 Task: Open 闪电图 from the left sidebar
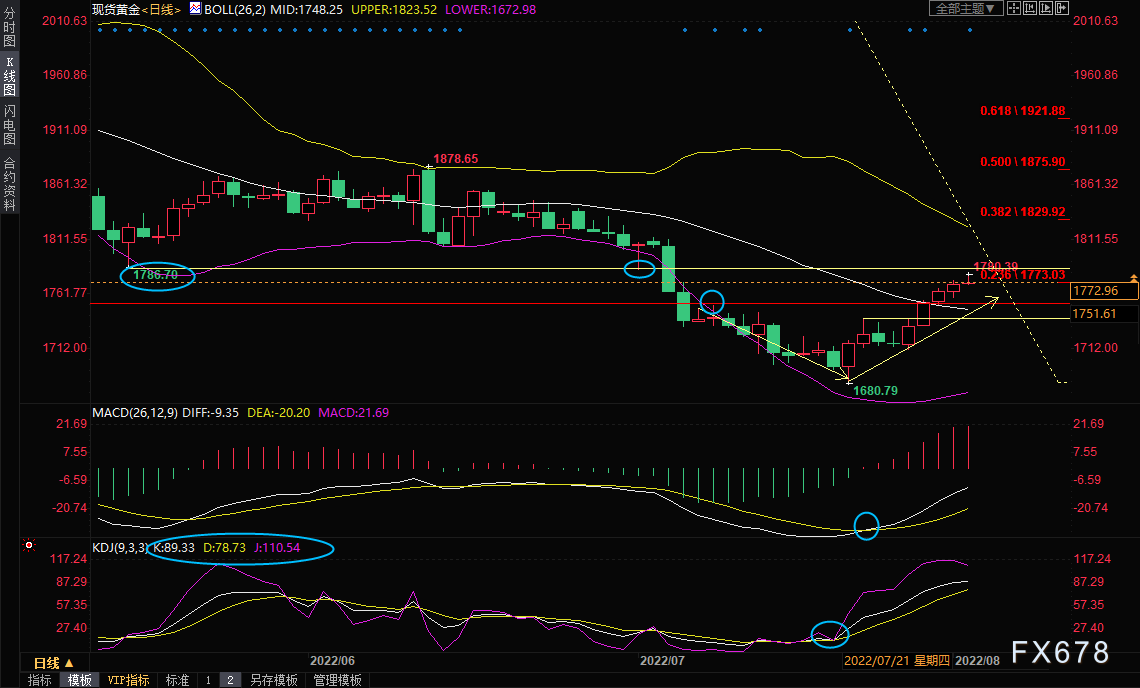(9, 124)
